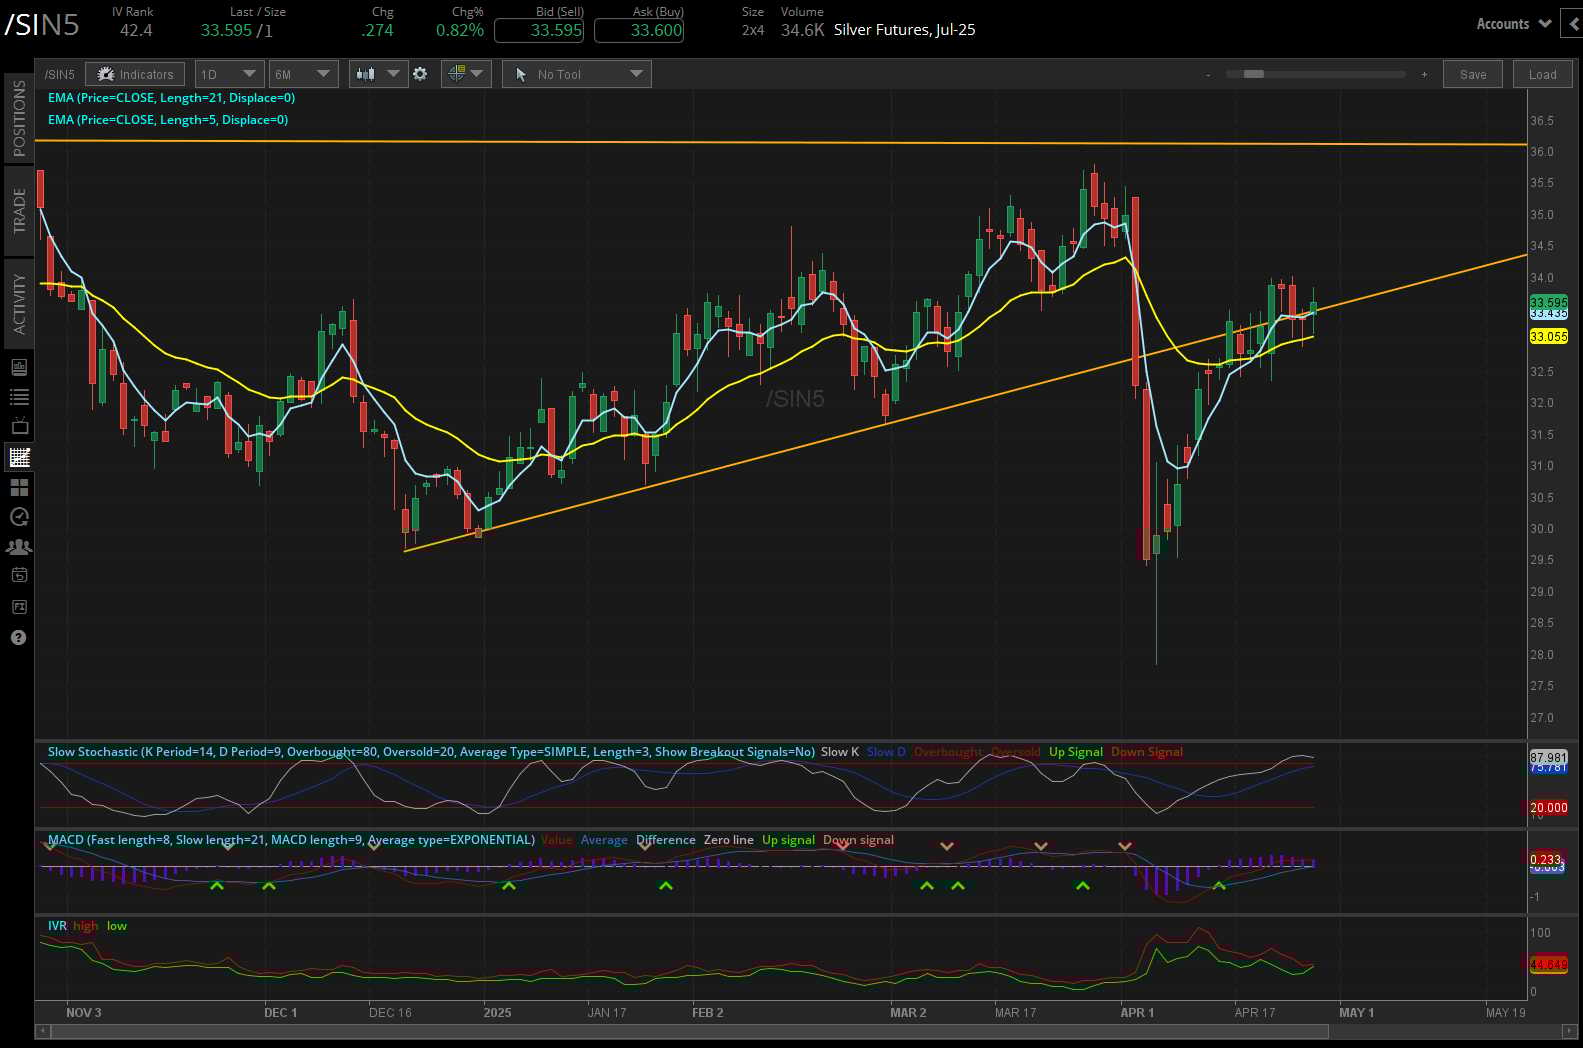Click the /SIN5 symbol header
Screen dimensions: 1583x1048
[x=42, y=25]
